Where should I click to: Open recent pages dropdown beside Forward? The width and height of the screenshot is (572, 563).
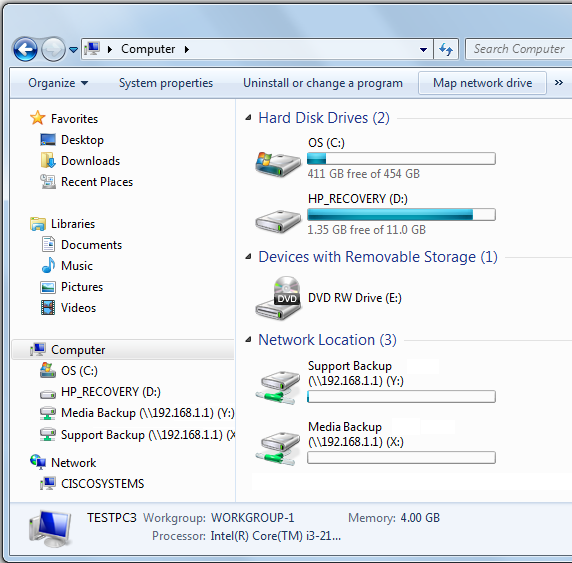coord(73,49)
